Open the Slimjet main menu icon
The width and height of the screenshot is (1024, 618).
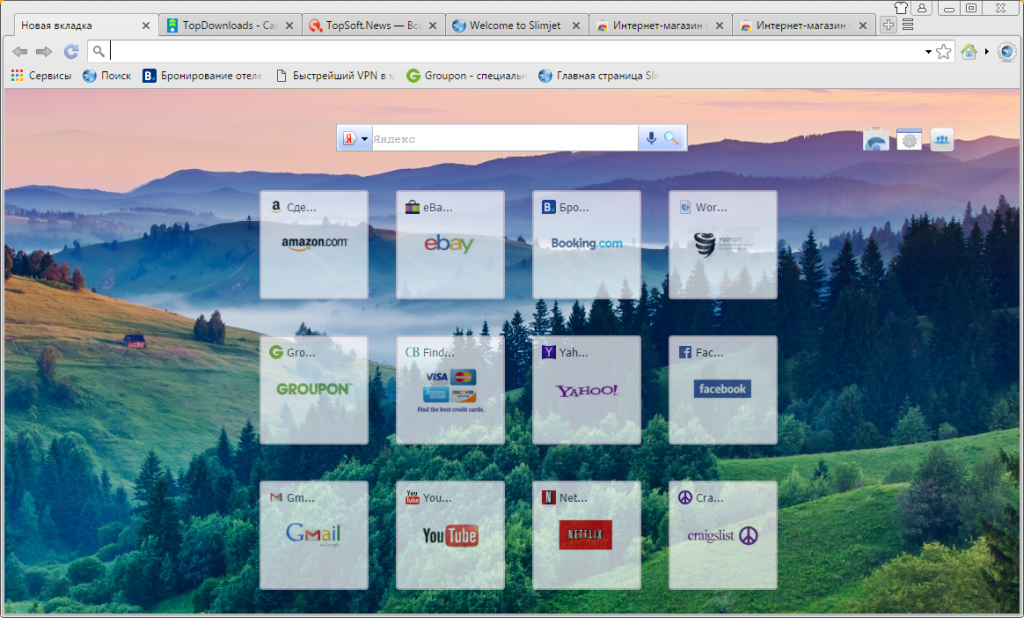(x=908, y=25)
